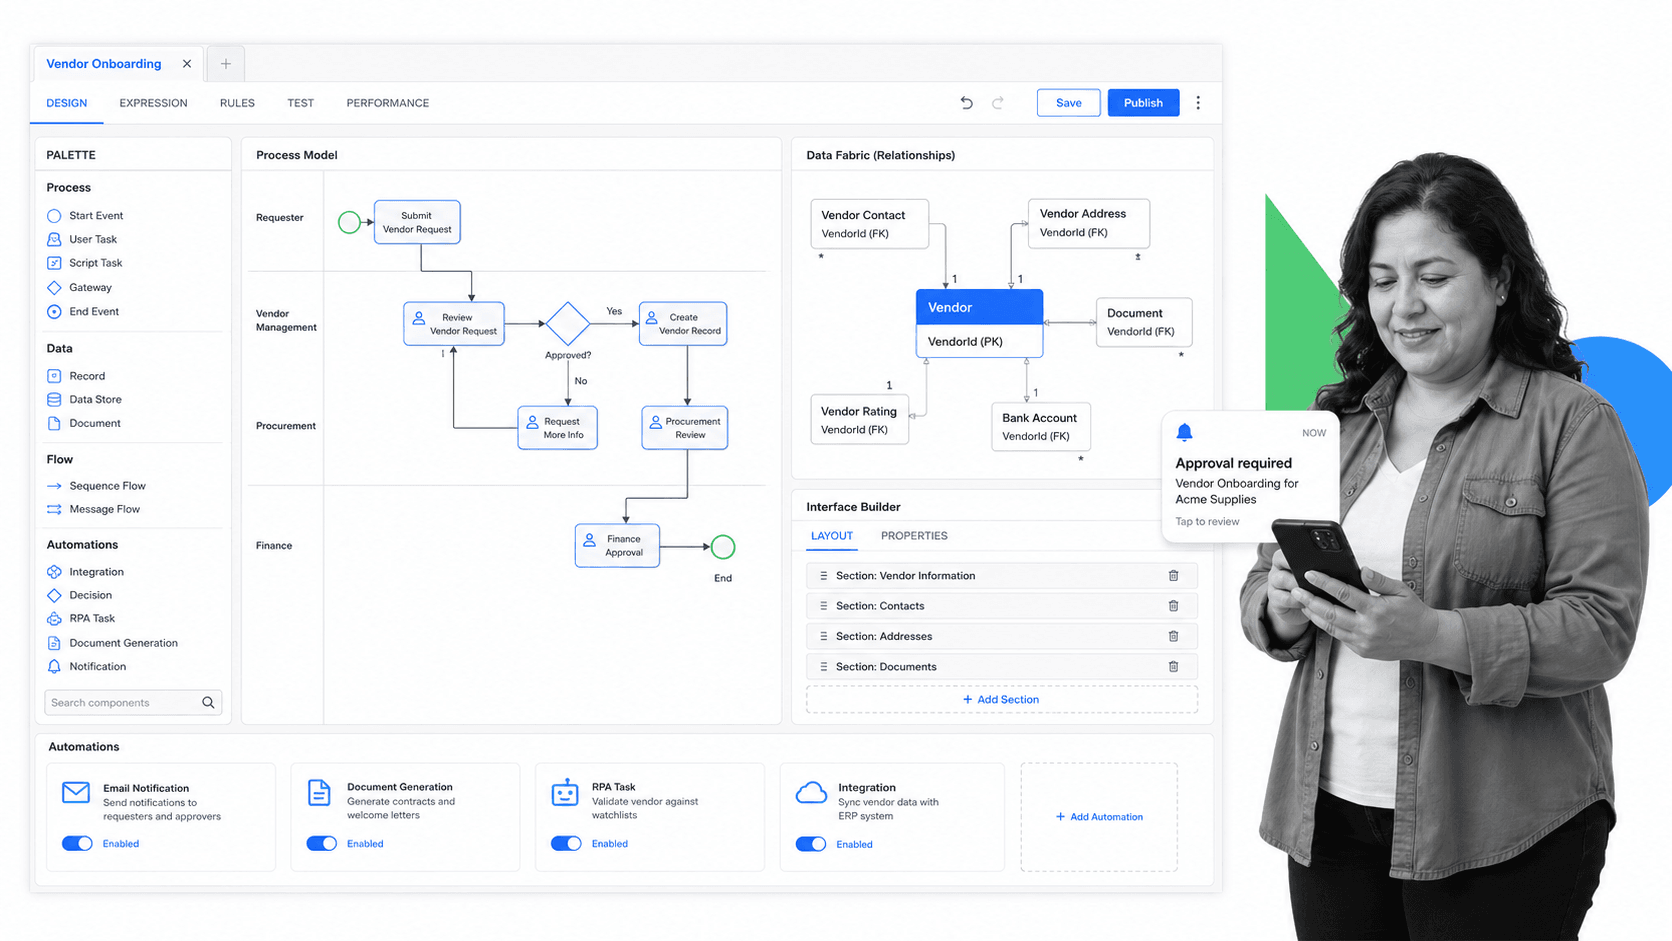Select the Document icon under Data
Image resolution: width=1672 pixels, height=941 pixels.
54,424
